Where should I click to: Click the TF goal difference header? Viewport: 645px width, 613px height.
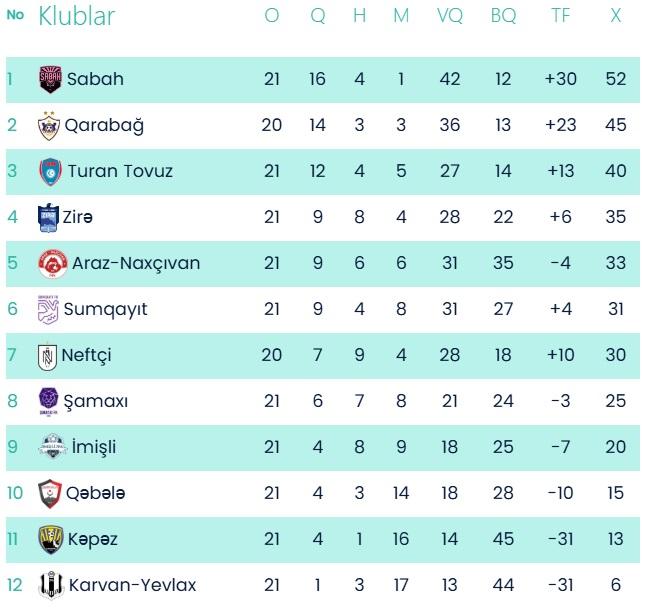click(561, 16)
